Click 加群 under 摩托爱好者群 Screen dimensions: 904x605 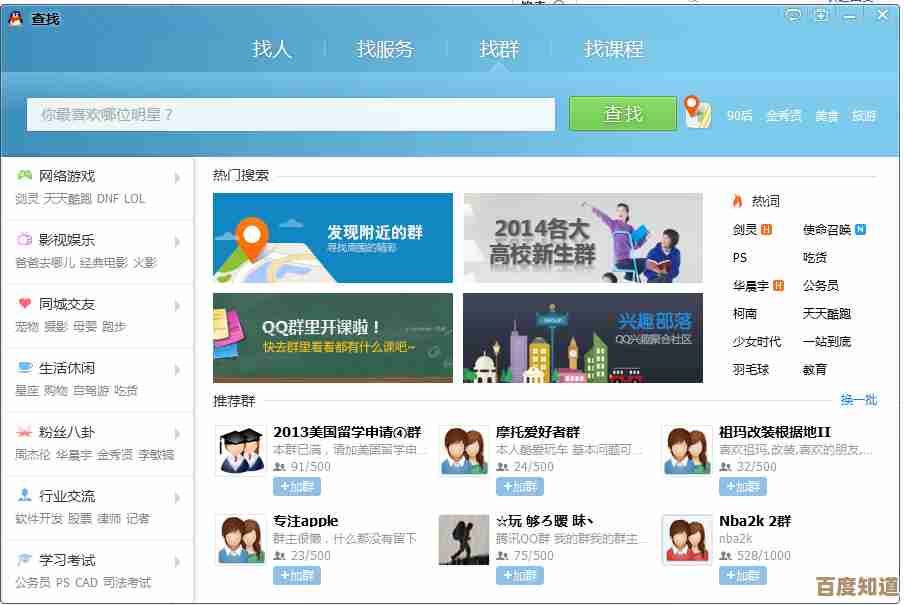point(520,487)
